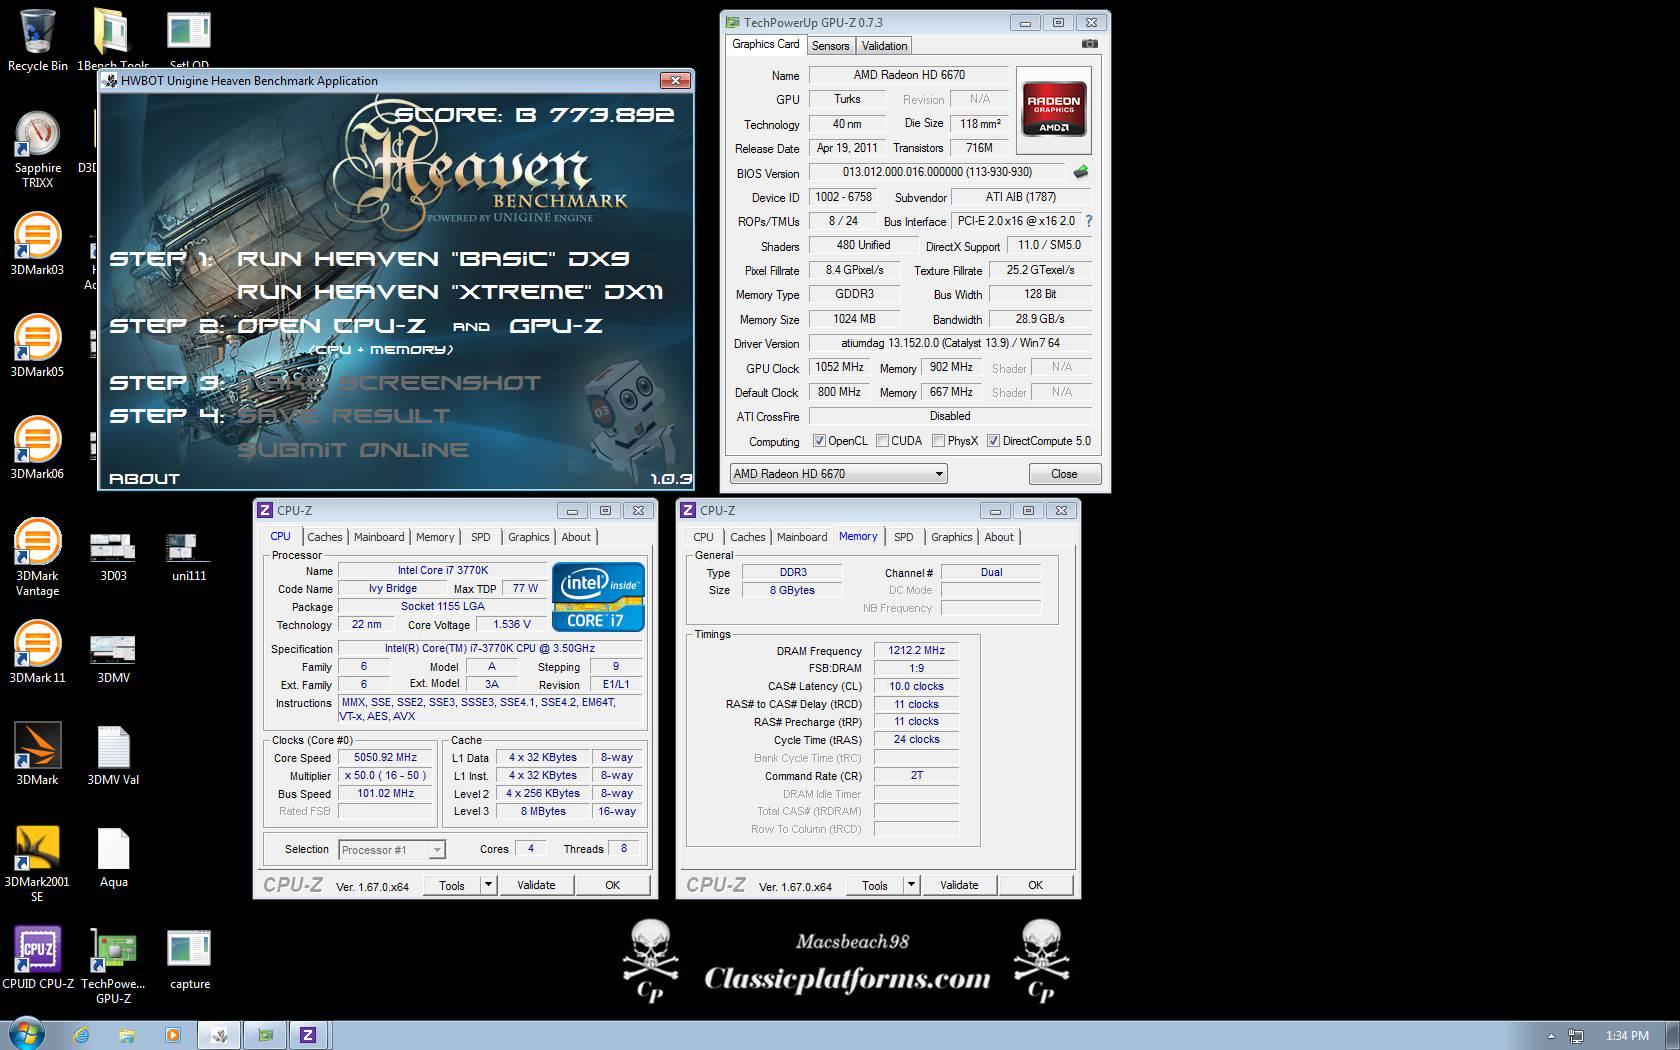This screenshot has height=1050, width=1680.
Task: Click the Intel Core i7 logo in CPU-Z
Action: click(x=598, y=597)
